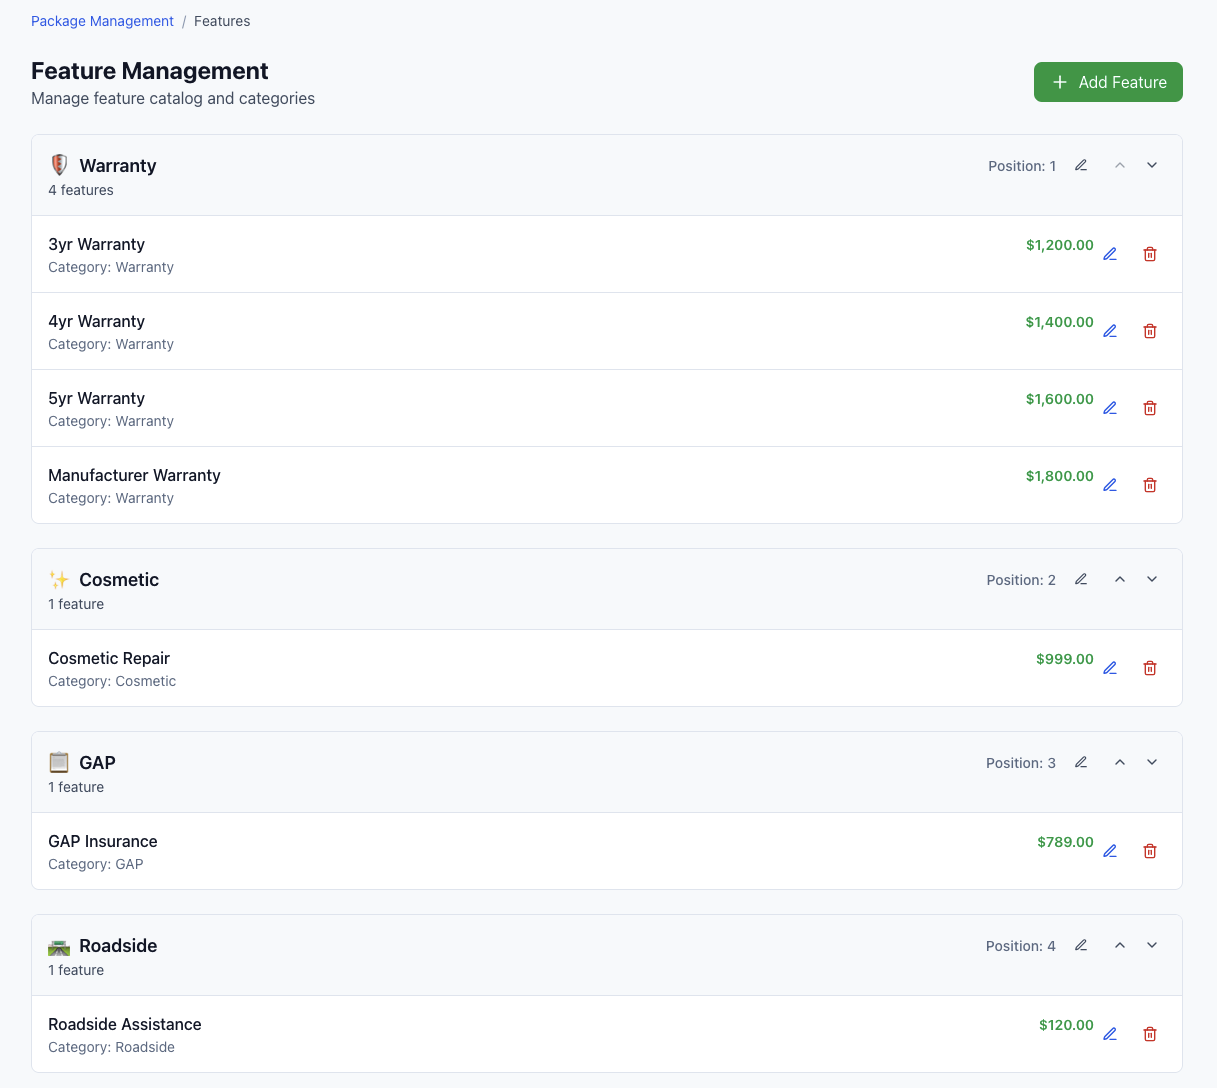Delete Cosmetic Repair via trash icon
The image size is (1217, 1088).
coord(1150,668)
